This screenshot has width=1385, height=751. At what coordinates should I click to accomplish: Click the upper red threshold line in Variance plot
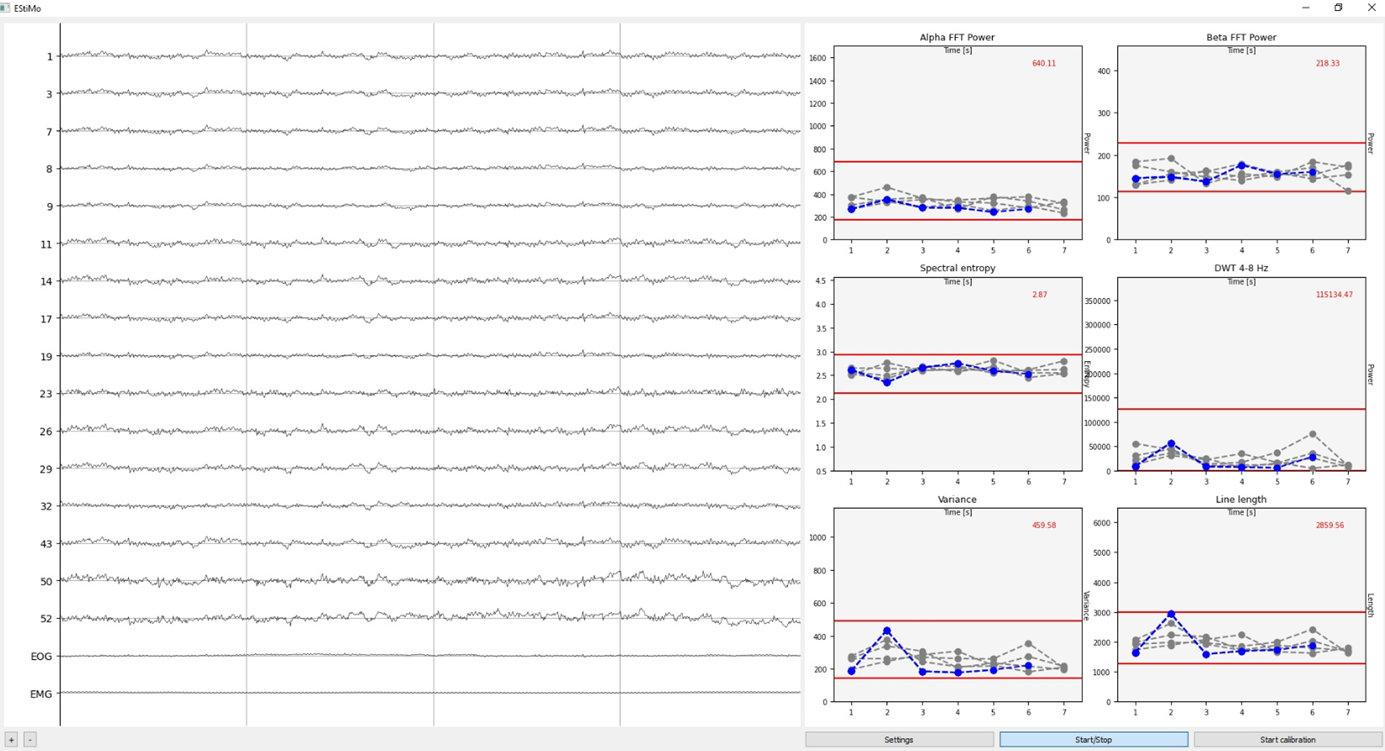(957, 621)
